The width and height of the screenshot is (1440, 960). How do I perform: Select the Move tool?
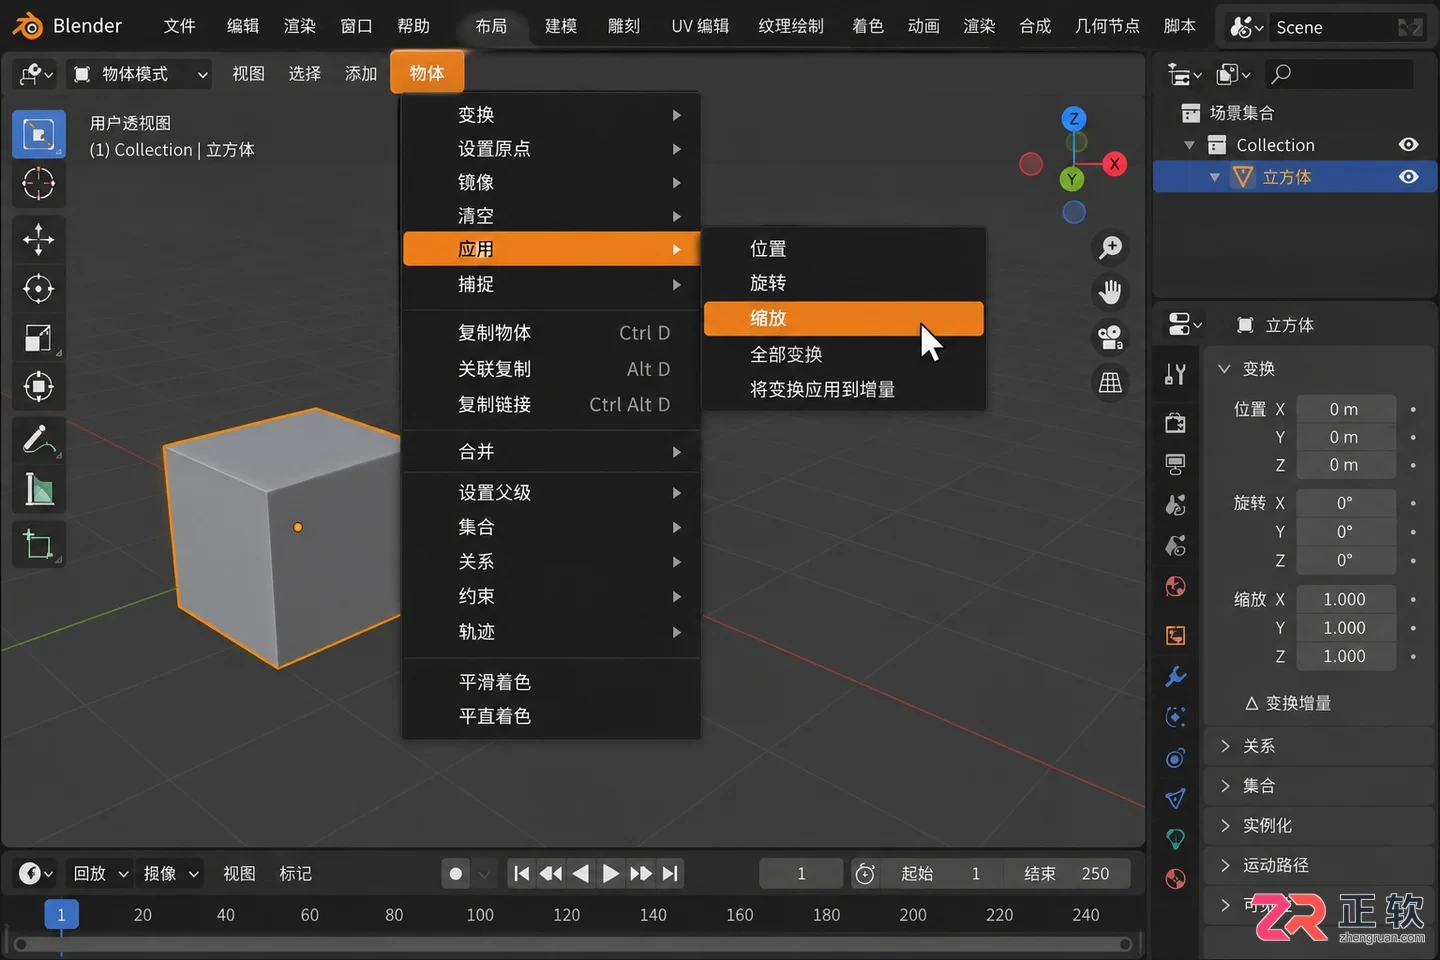pyautogui.click(x=39, y=240)
